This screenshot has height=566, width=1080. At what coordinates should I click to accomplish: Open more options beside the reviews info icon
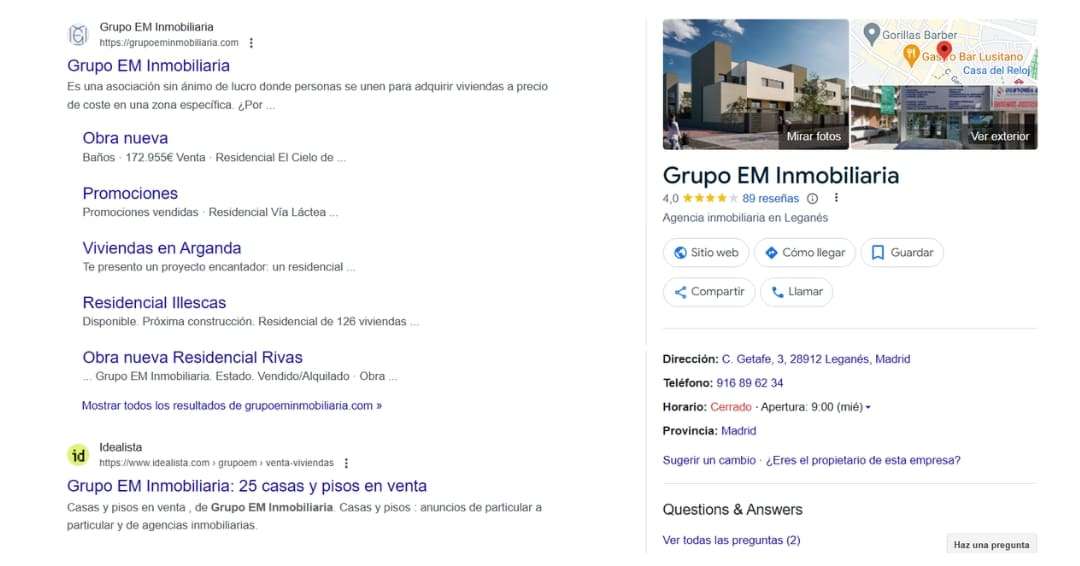click(x=836, y=198)
